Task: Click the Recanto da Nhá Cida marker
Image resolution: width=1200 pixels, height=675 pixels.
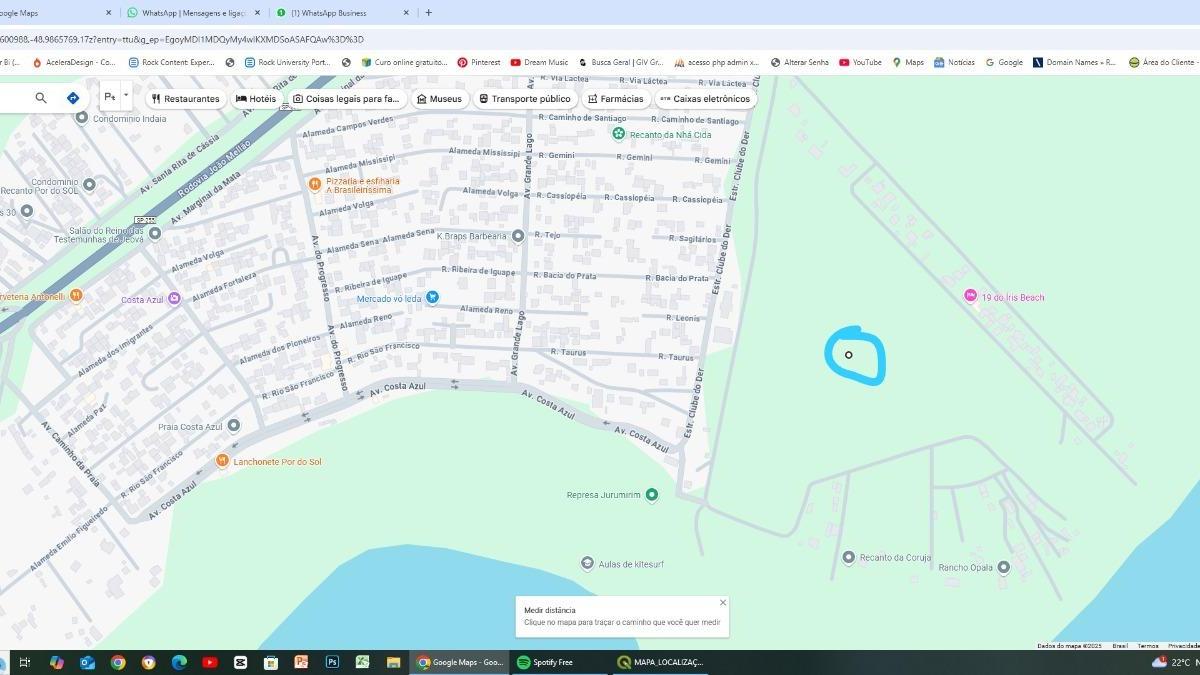Action: (x=619, y=134)
